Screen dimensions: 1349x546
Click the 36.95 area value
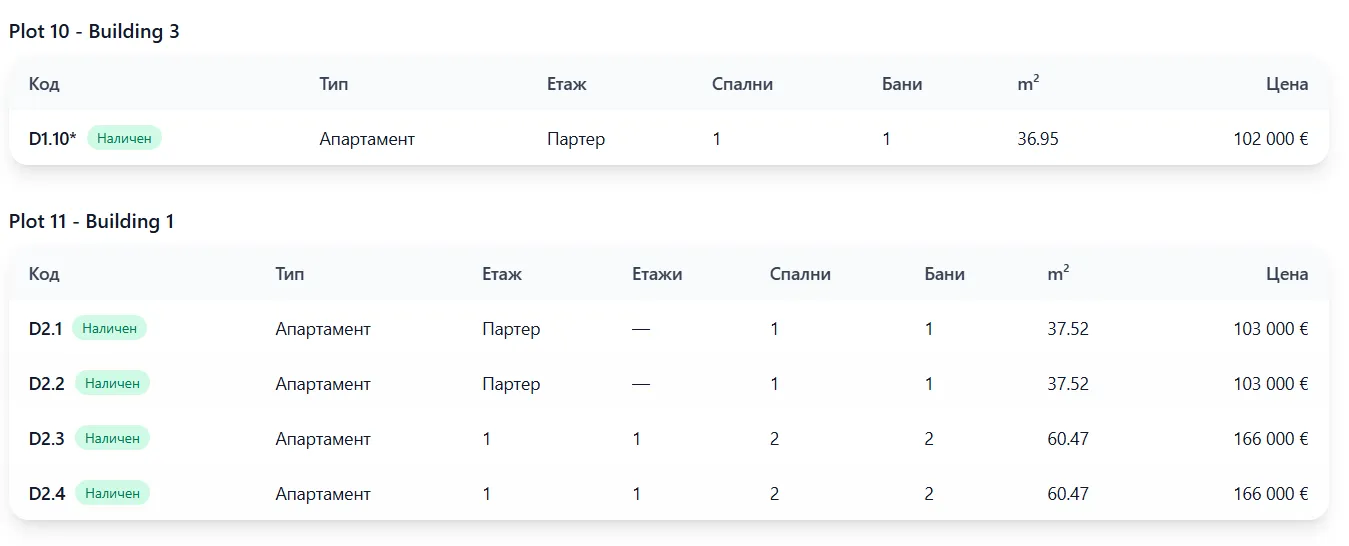(1037, 139)
